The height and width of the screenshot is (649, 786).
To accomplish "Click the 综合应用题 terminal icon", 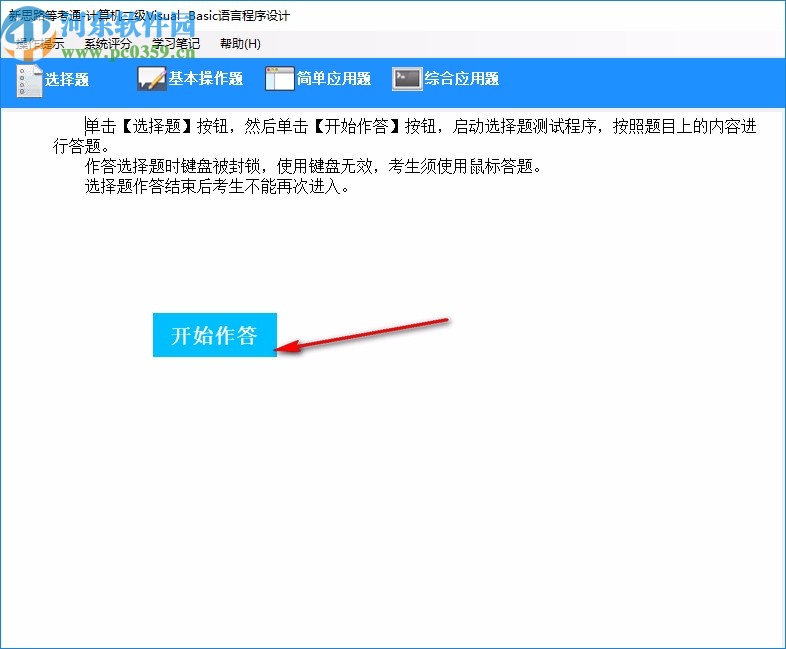I will 407,79.
